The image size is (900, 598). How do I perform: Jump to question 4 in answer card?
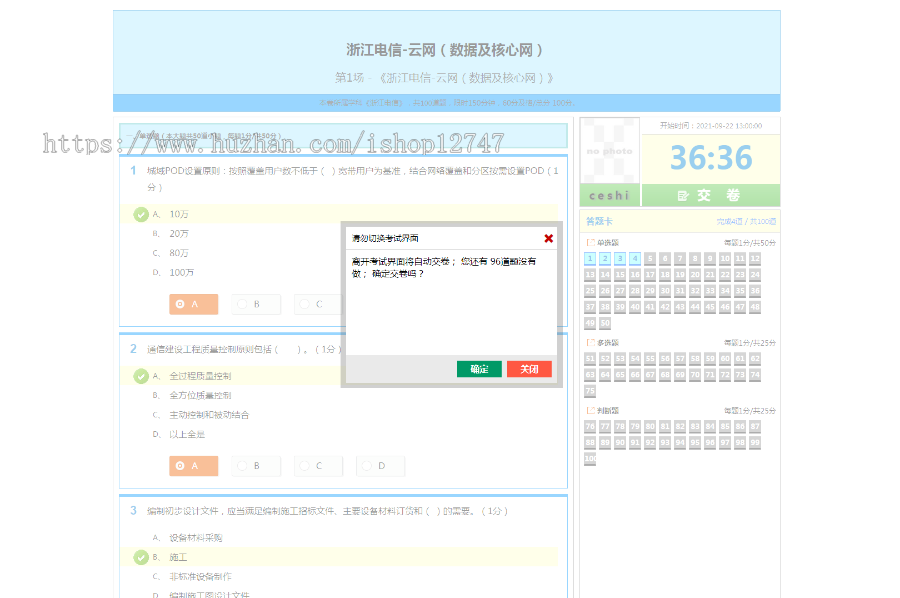pos(635,259)
